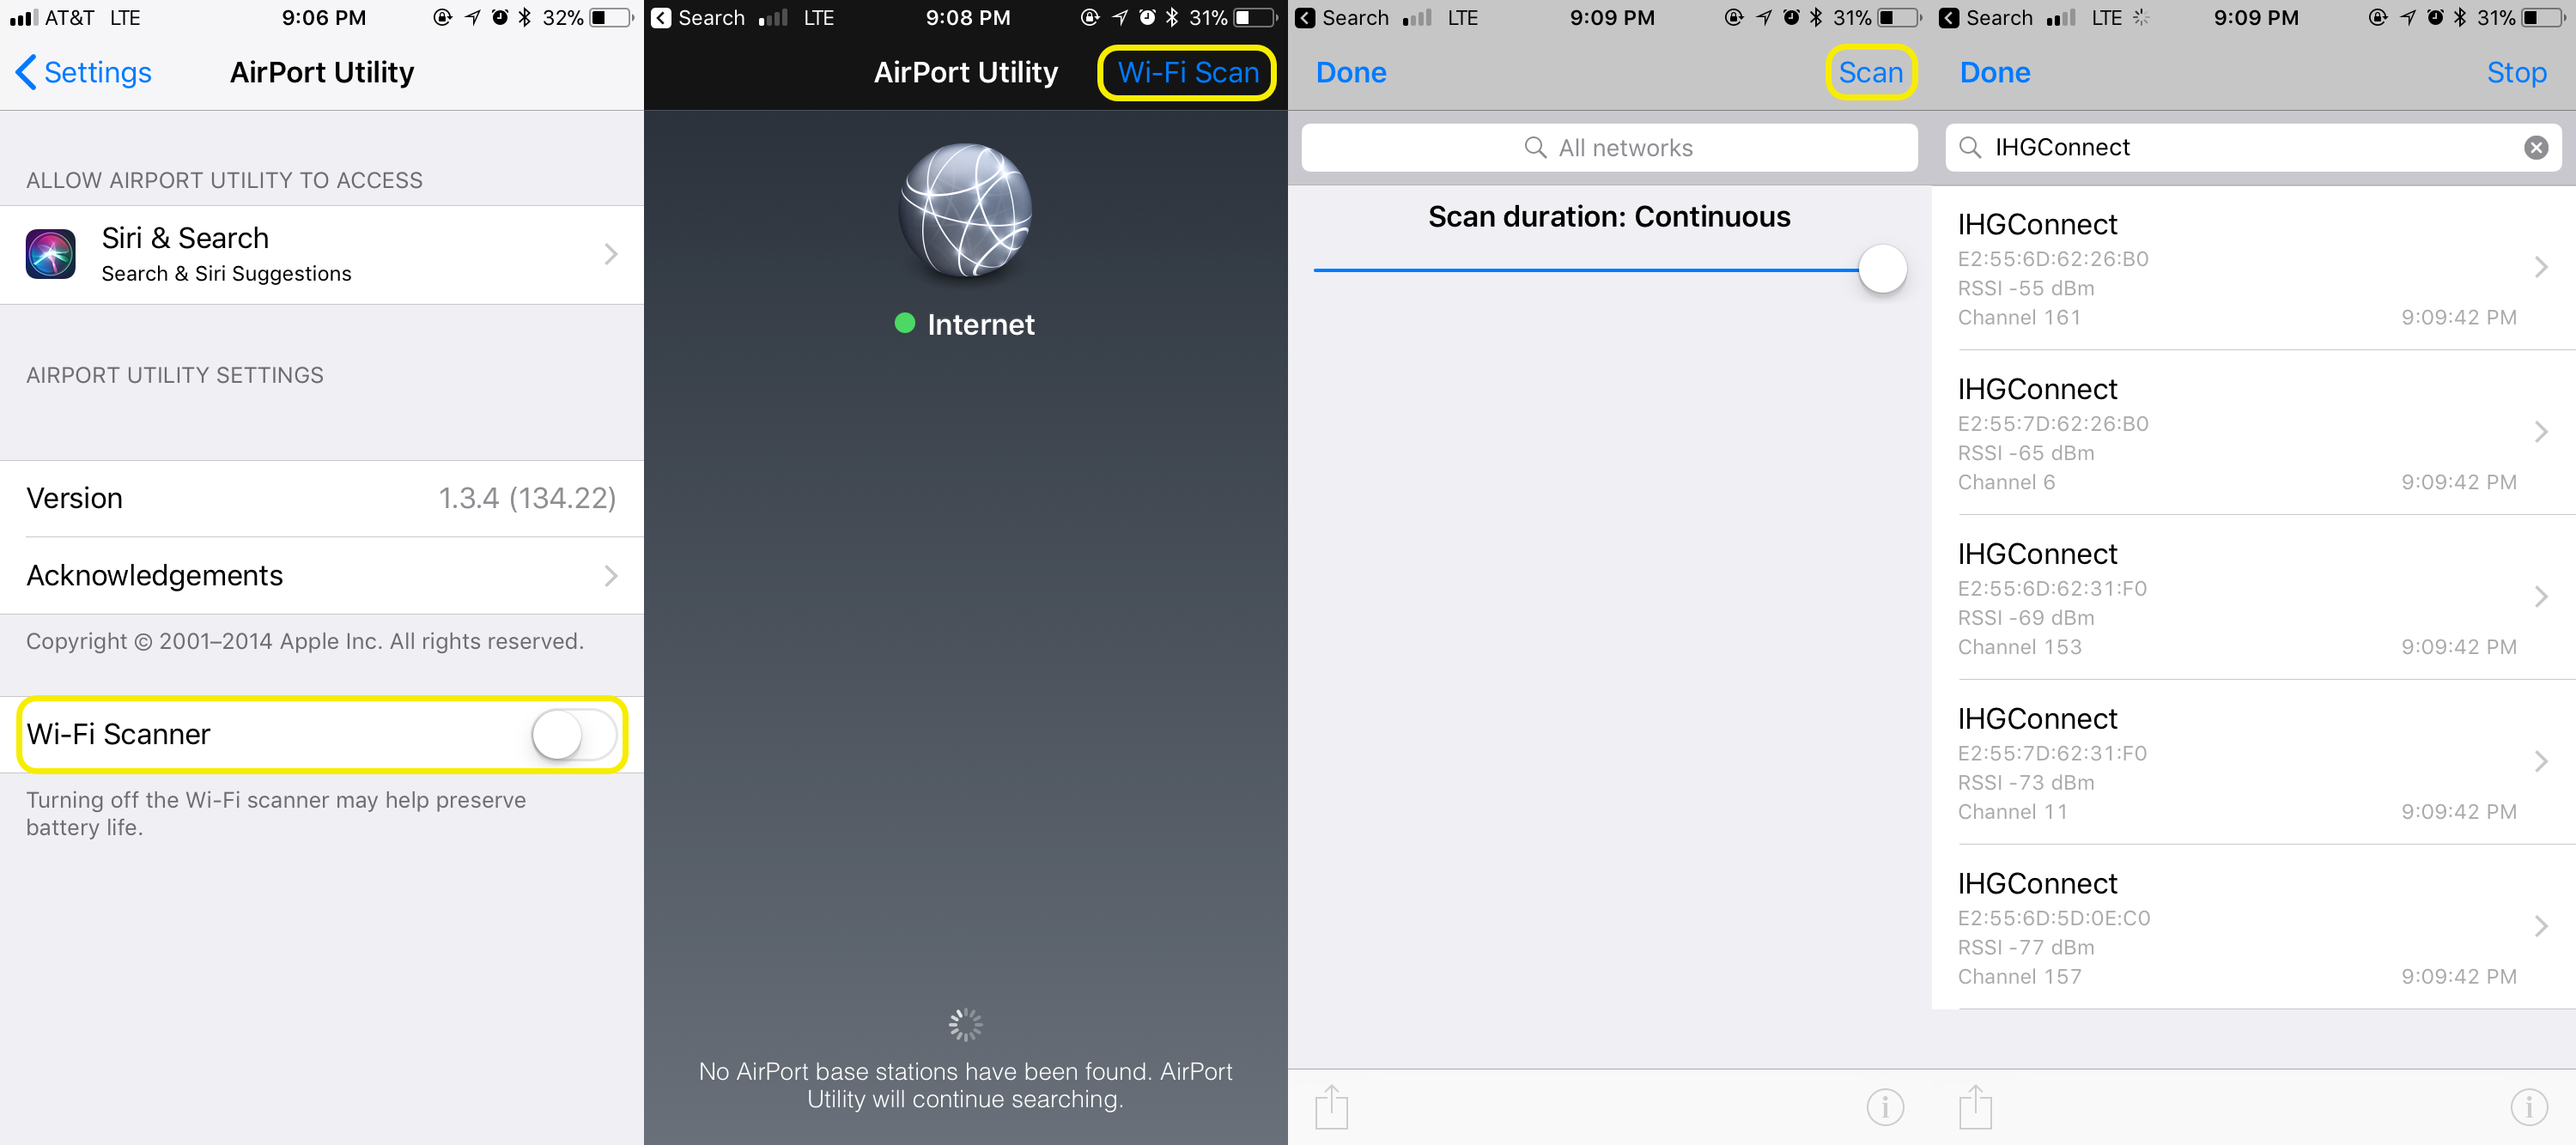
Task: Tap the Siri app icon
Action: click(51, 254)
